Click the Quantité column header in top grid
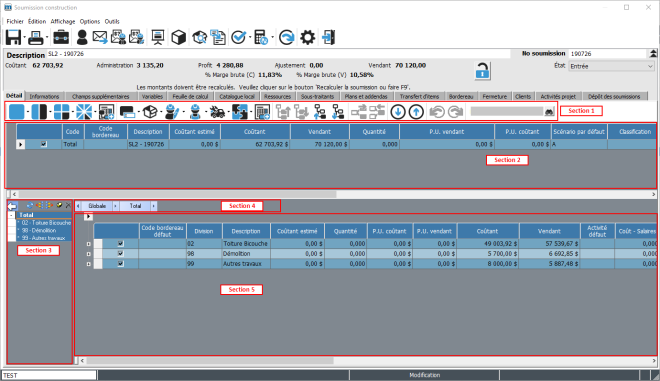 click(x=374, y=131)
